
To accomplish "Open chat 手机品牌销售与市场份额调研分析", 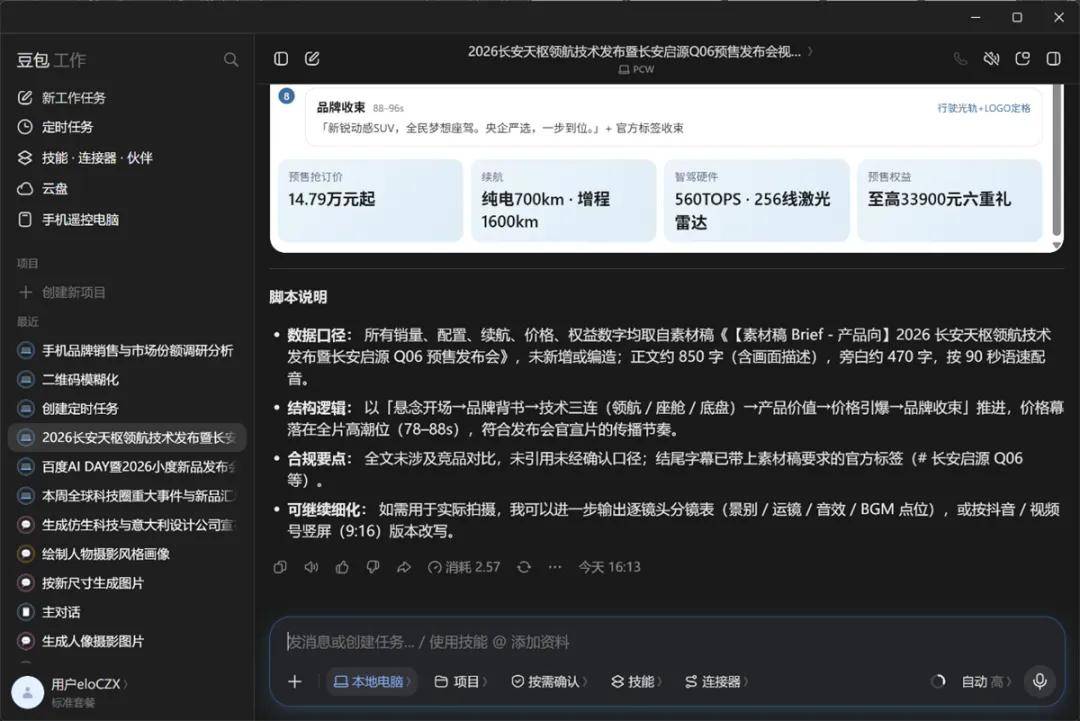I will pyautogui.click(x=127, y=350).
